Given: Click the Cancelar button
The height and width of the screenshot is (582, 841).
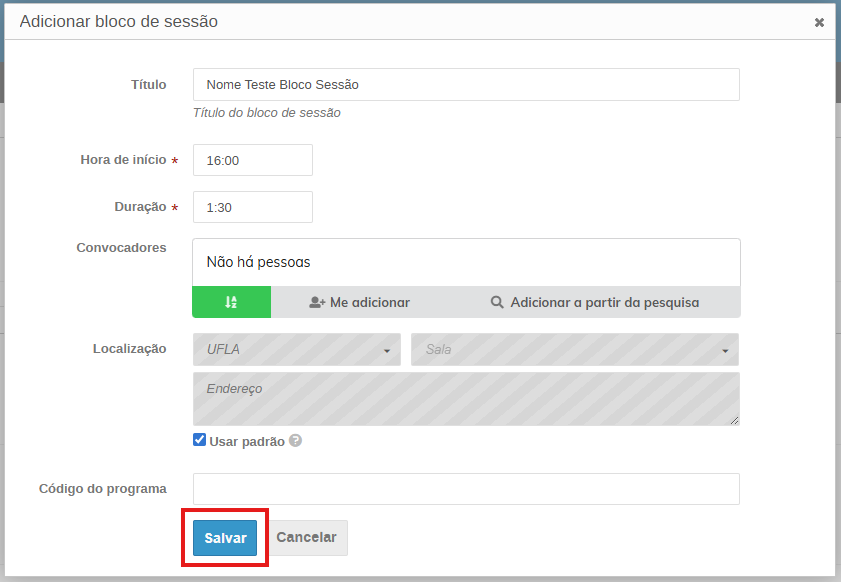Looking at the screenshot, I should point(306,538).
